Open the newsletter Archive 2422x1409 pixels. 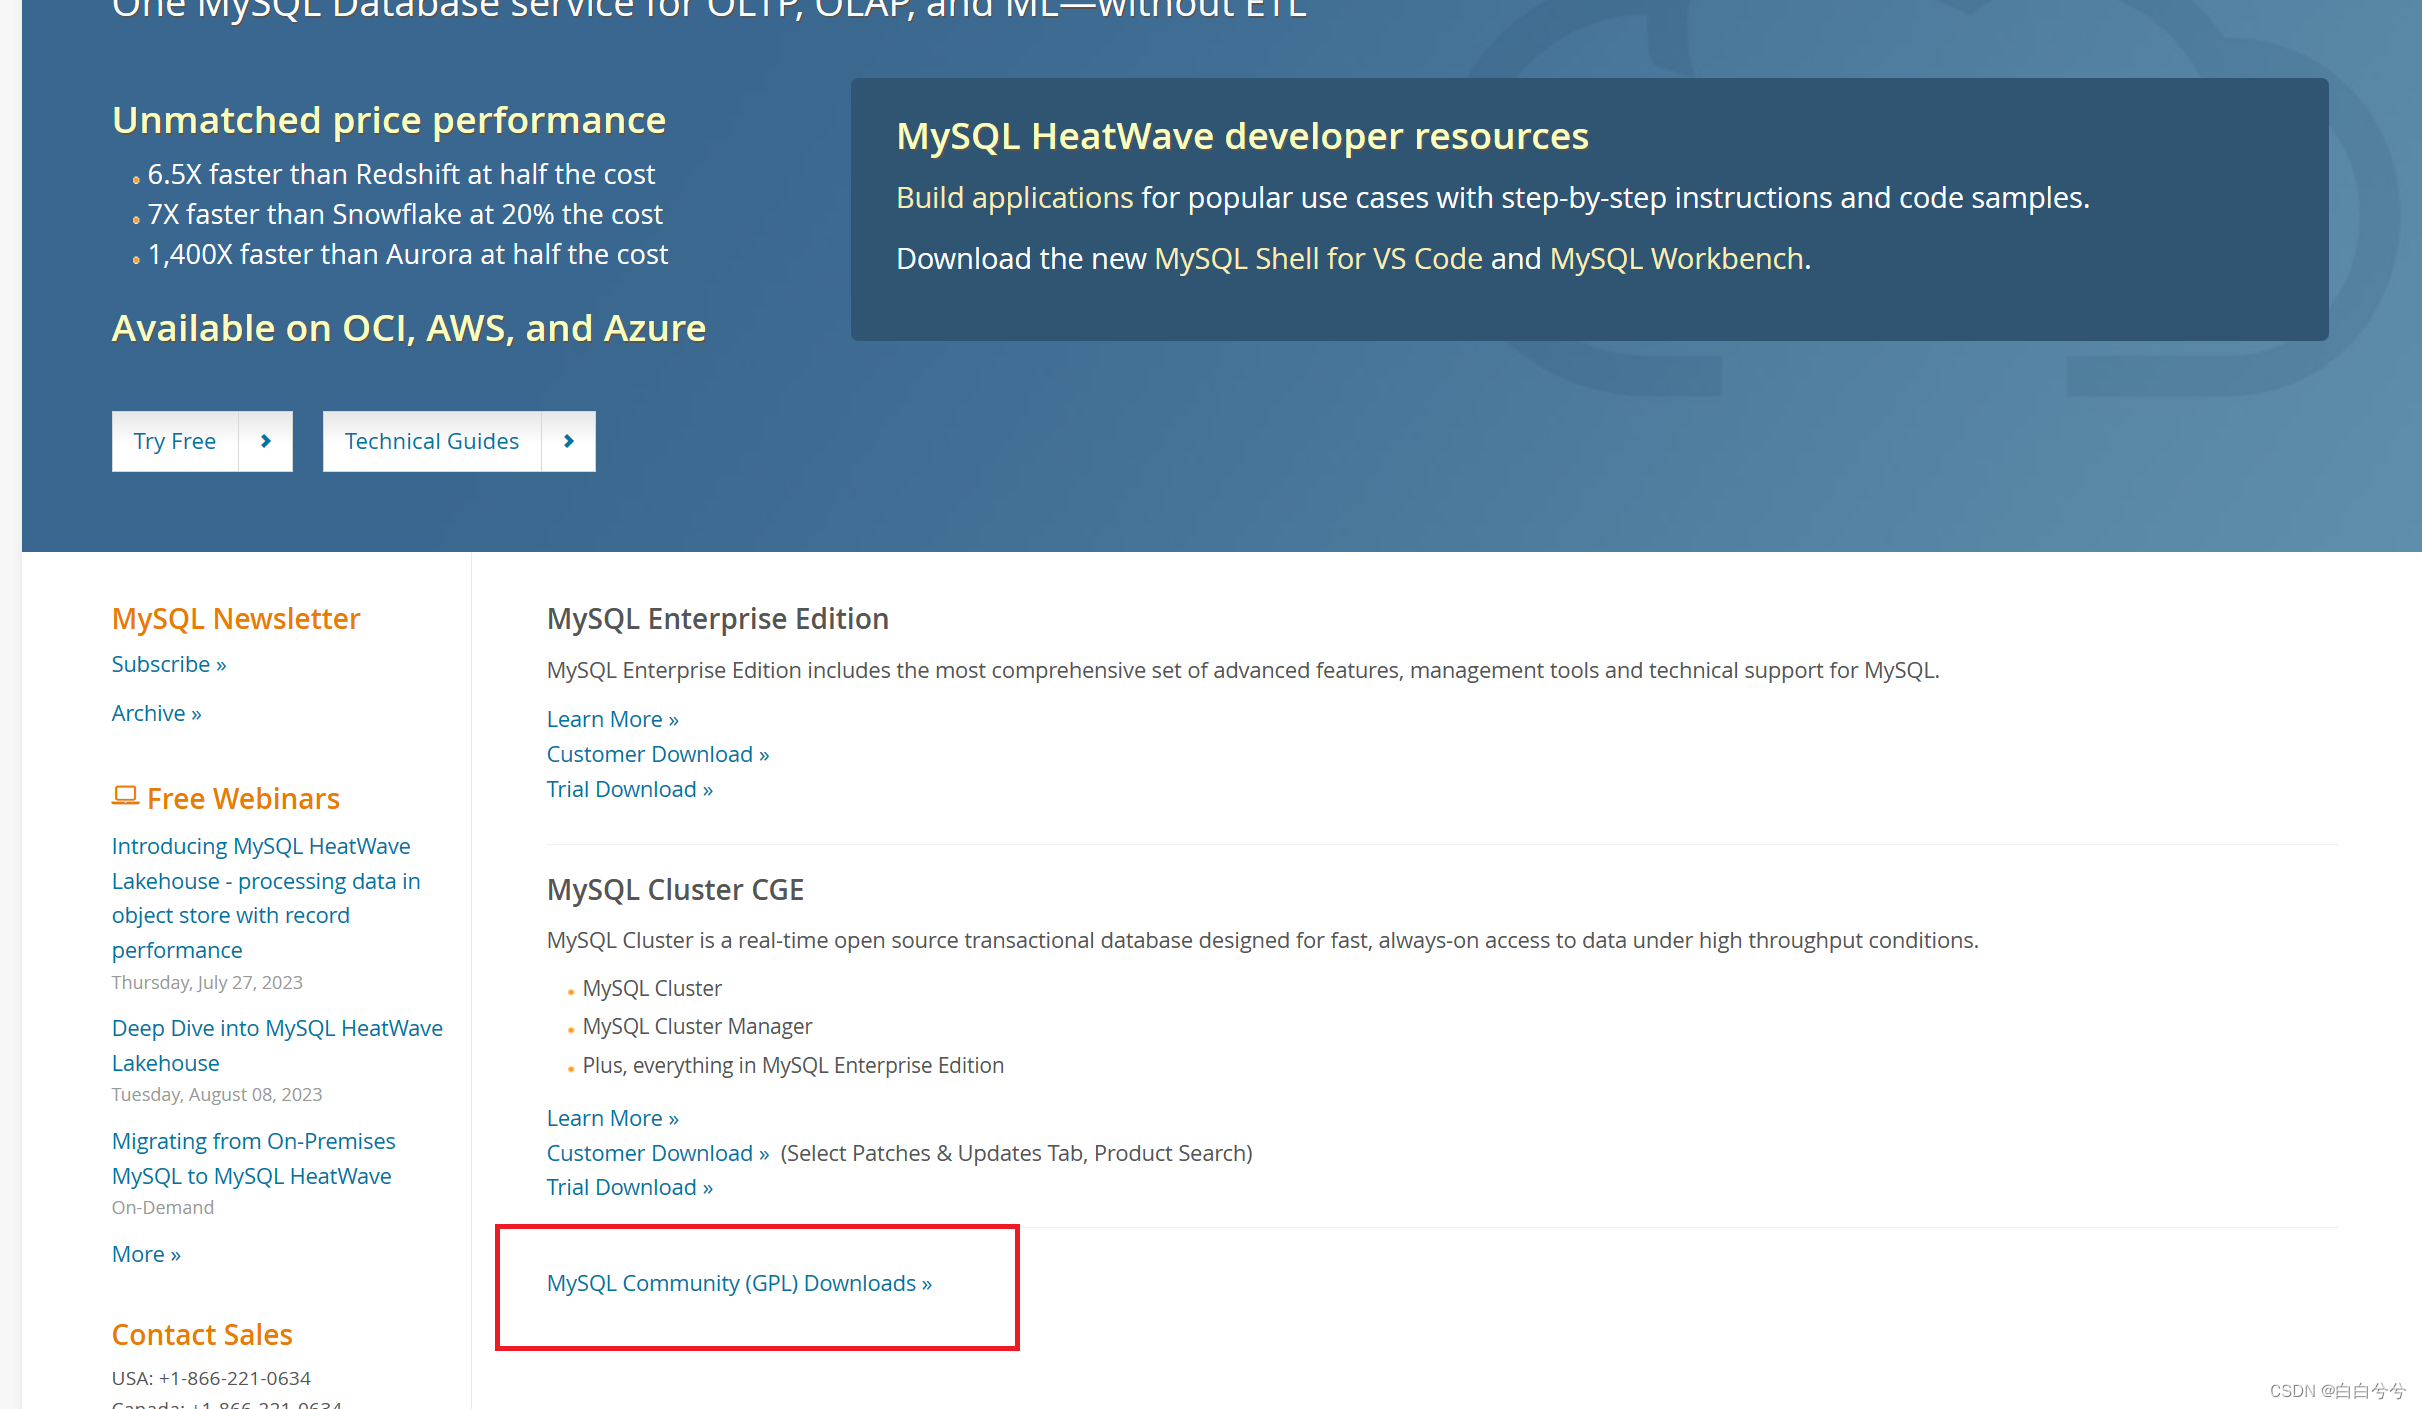156,712
